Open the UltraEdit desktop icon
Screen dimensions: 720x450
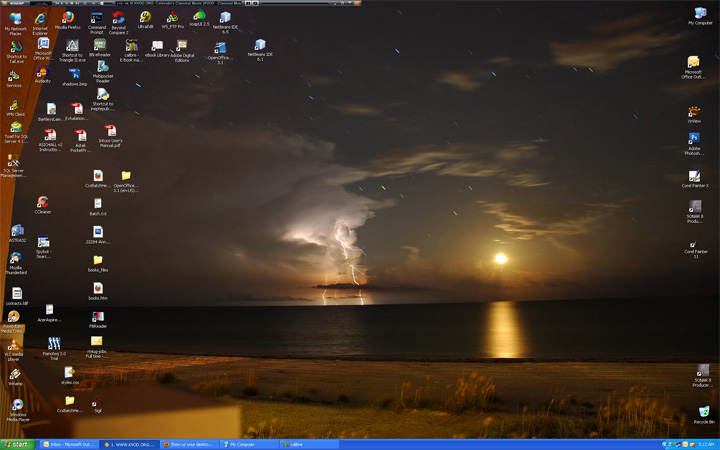[145, 17]
